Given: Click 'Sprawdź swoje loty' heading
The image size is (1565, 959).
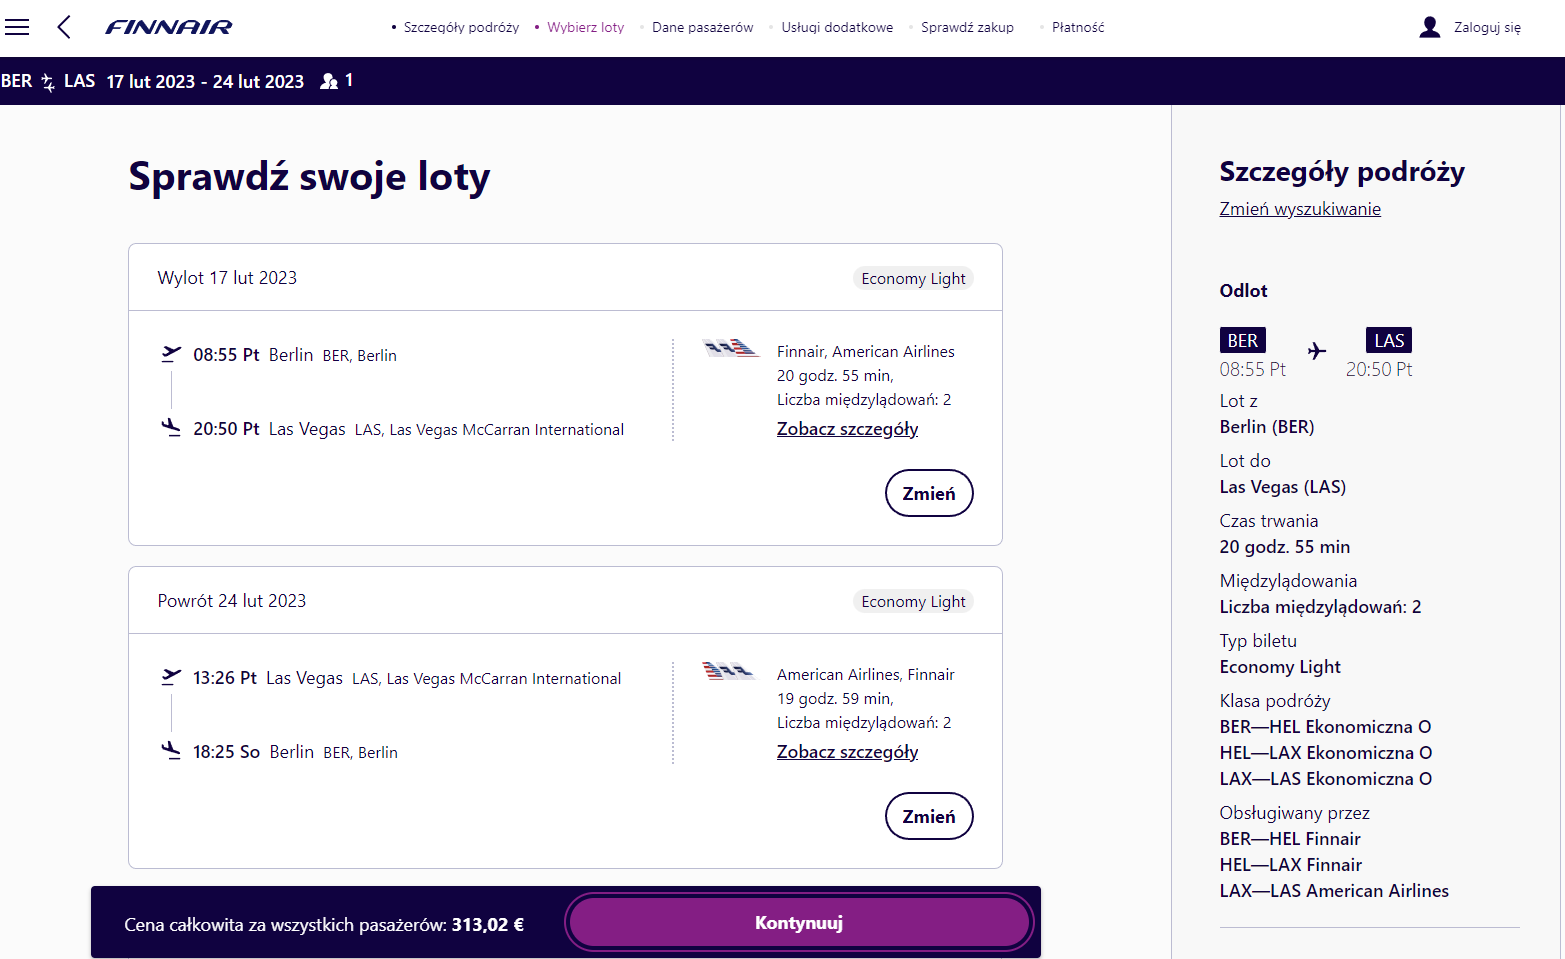Looking at the screenshot, I should pyautogui.click(x=310, y=177).
